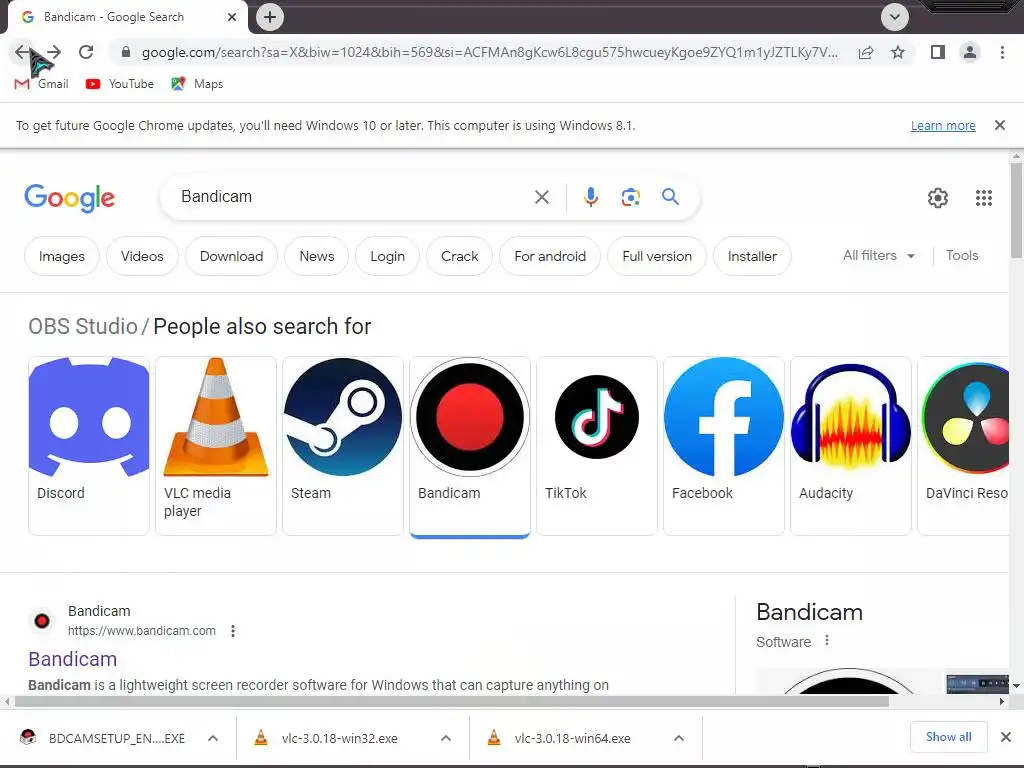View site information via the lock icon

point(126,52)
